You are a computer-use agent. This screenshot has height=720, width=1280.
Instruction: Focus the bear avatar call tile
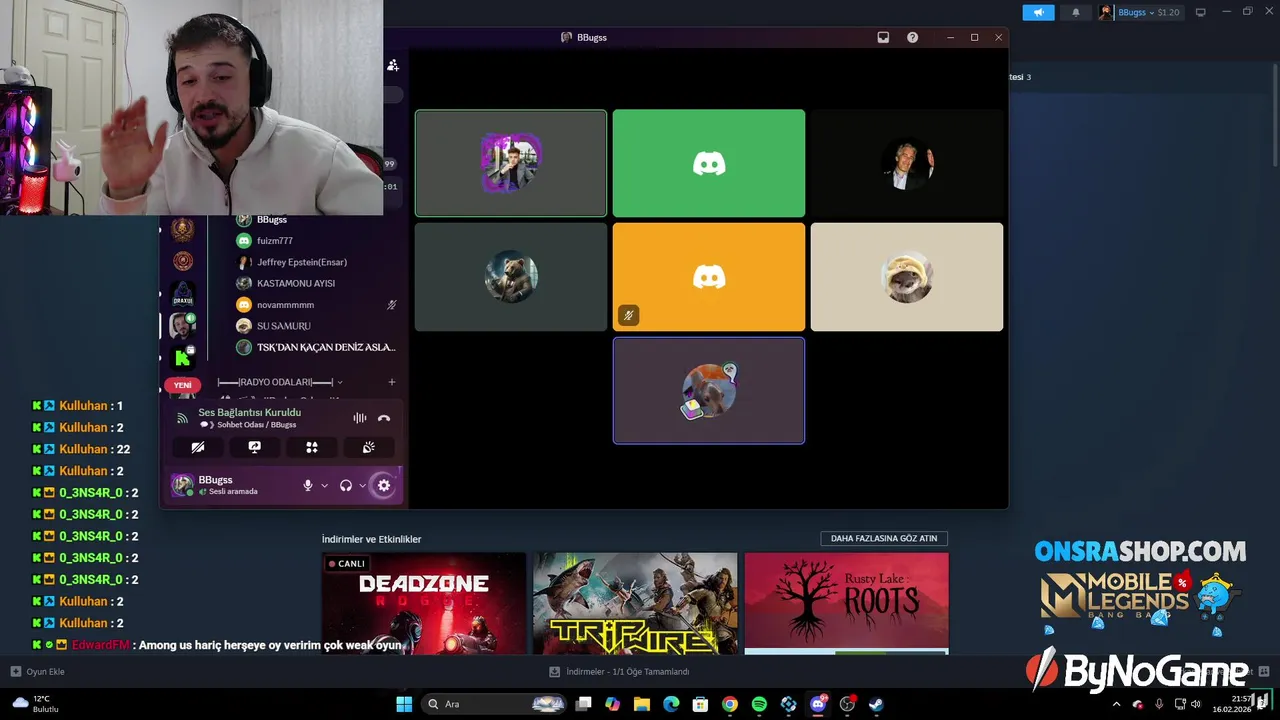[511, 277]
